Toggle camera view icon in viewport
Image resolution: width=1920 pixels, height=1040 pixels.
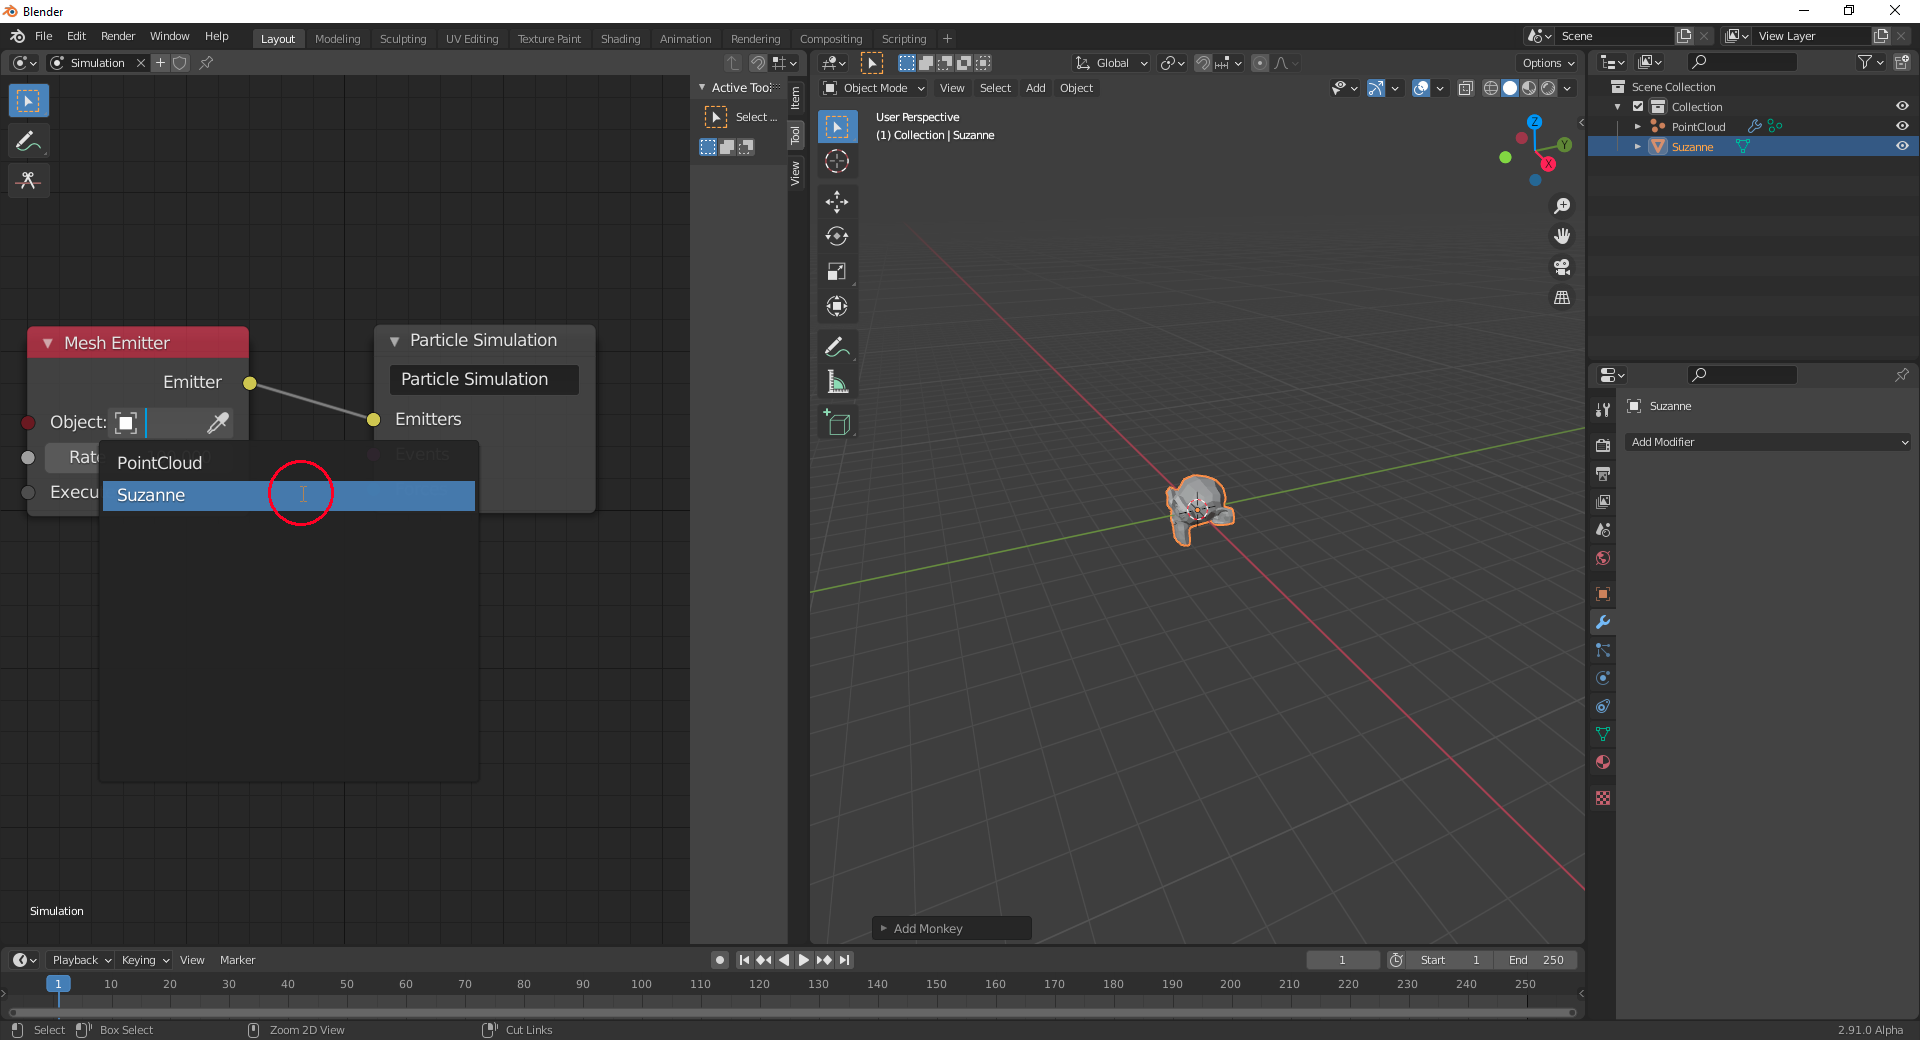tap(1561, 267)
